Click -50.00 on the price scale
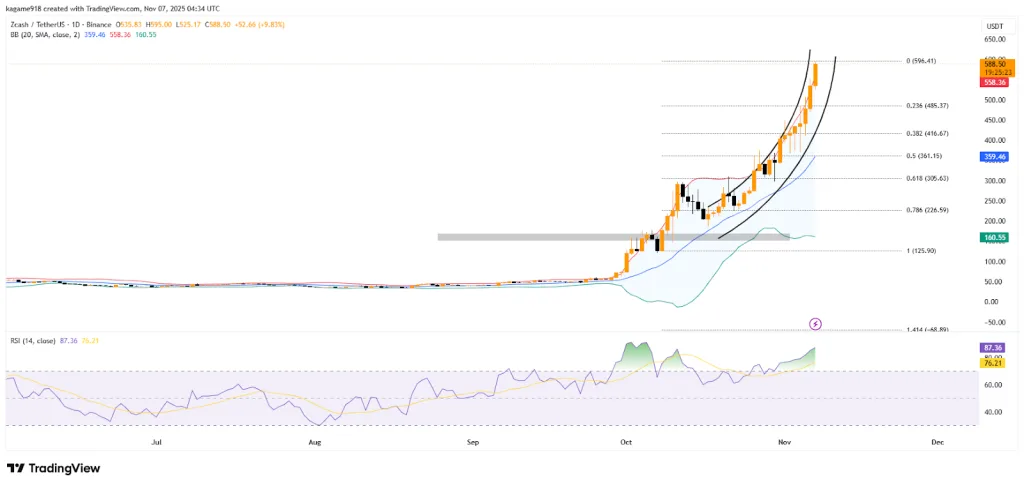Image resolution: width=1024 pixels, height=486 pixels. click(x=993, y=323)
